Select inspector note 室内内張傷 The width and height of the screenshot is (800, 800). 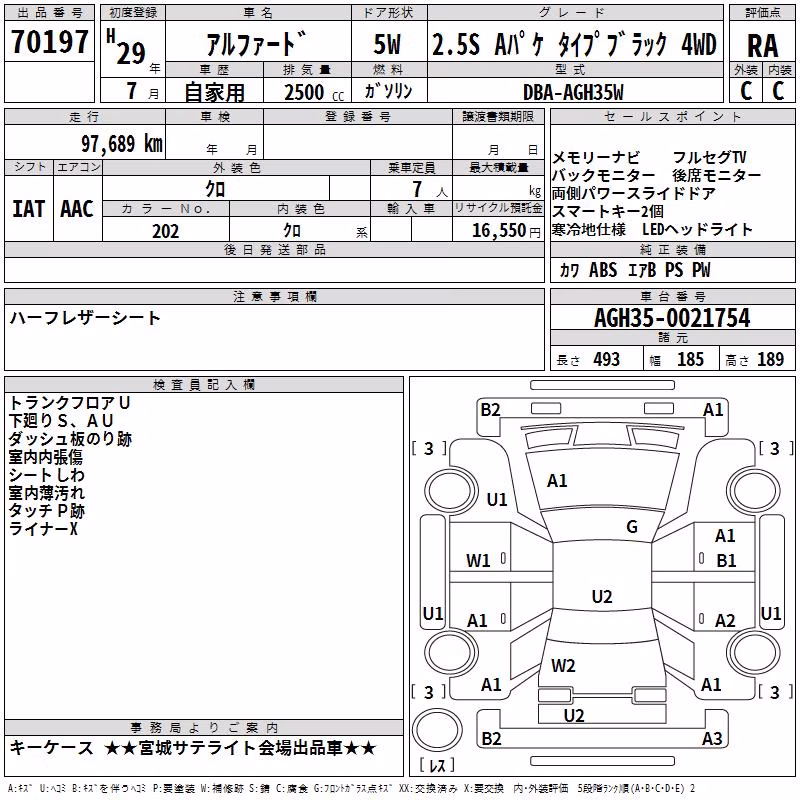coord(45,457)
